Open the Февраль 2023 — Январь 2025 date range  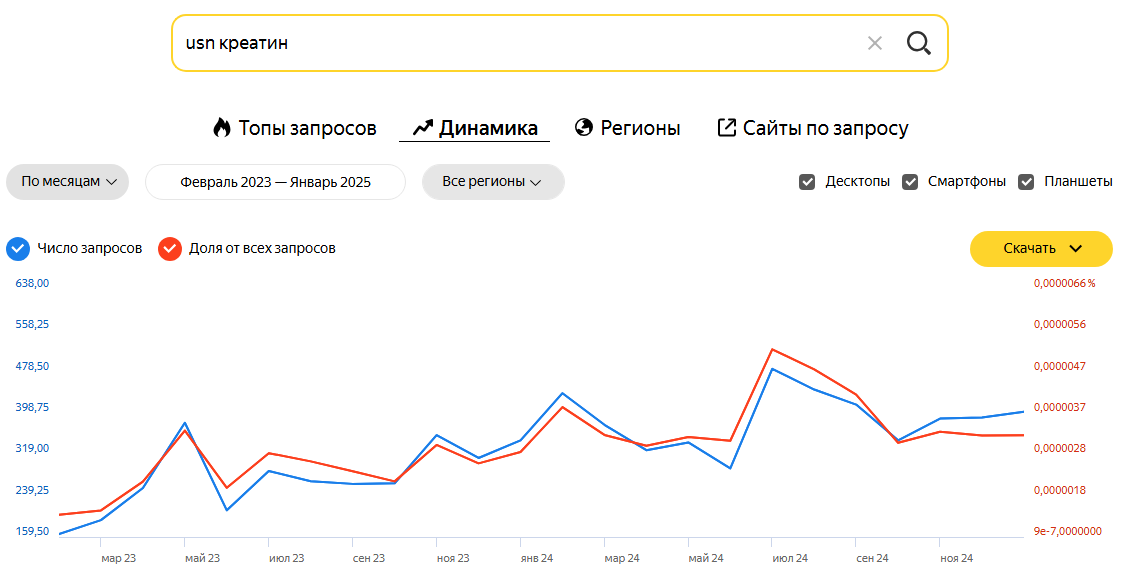tap(275, 182)
